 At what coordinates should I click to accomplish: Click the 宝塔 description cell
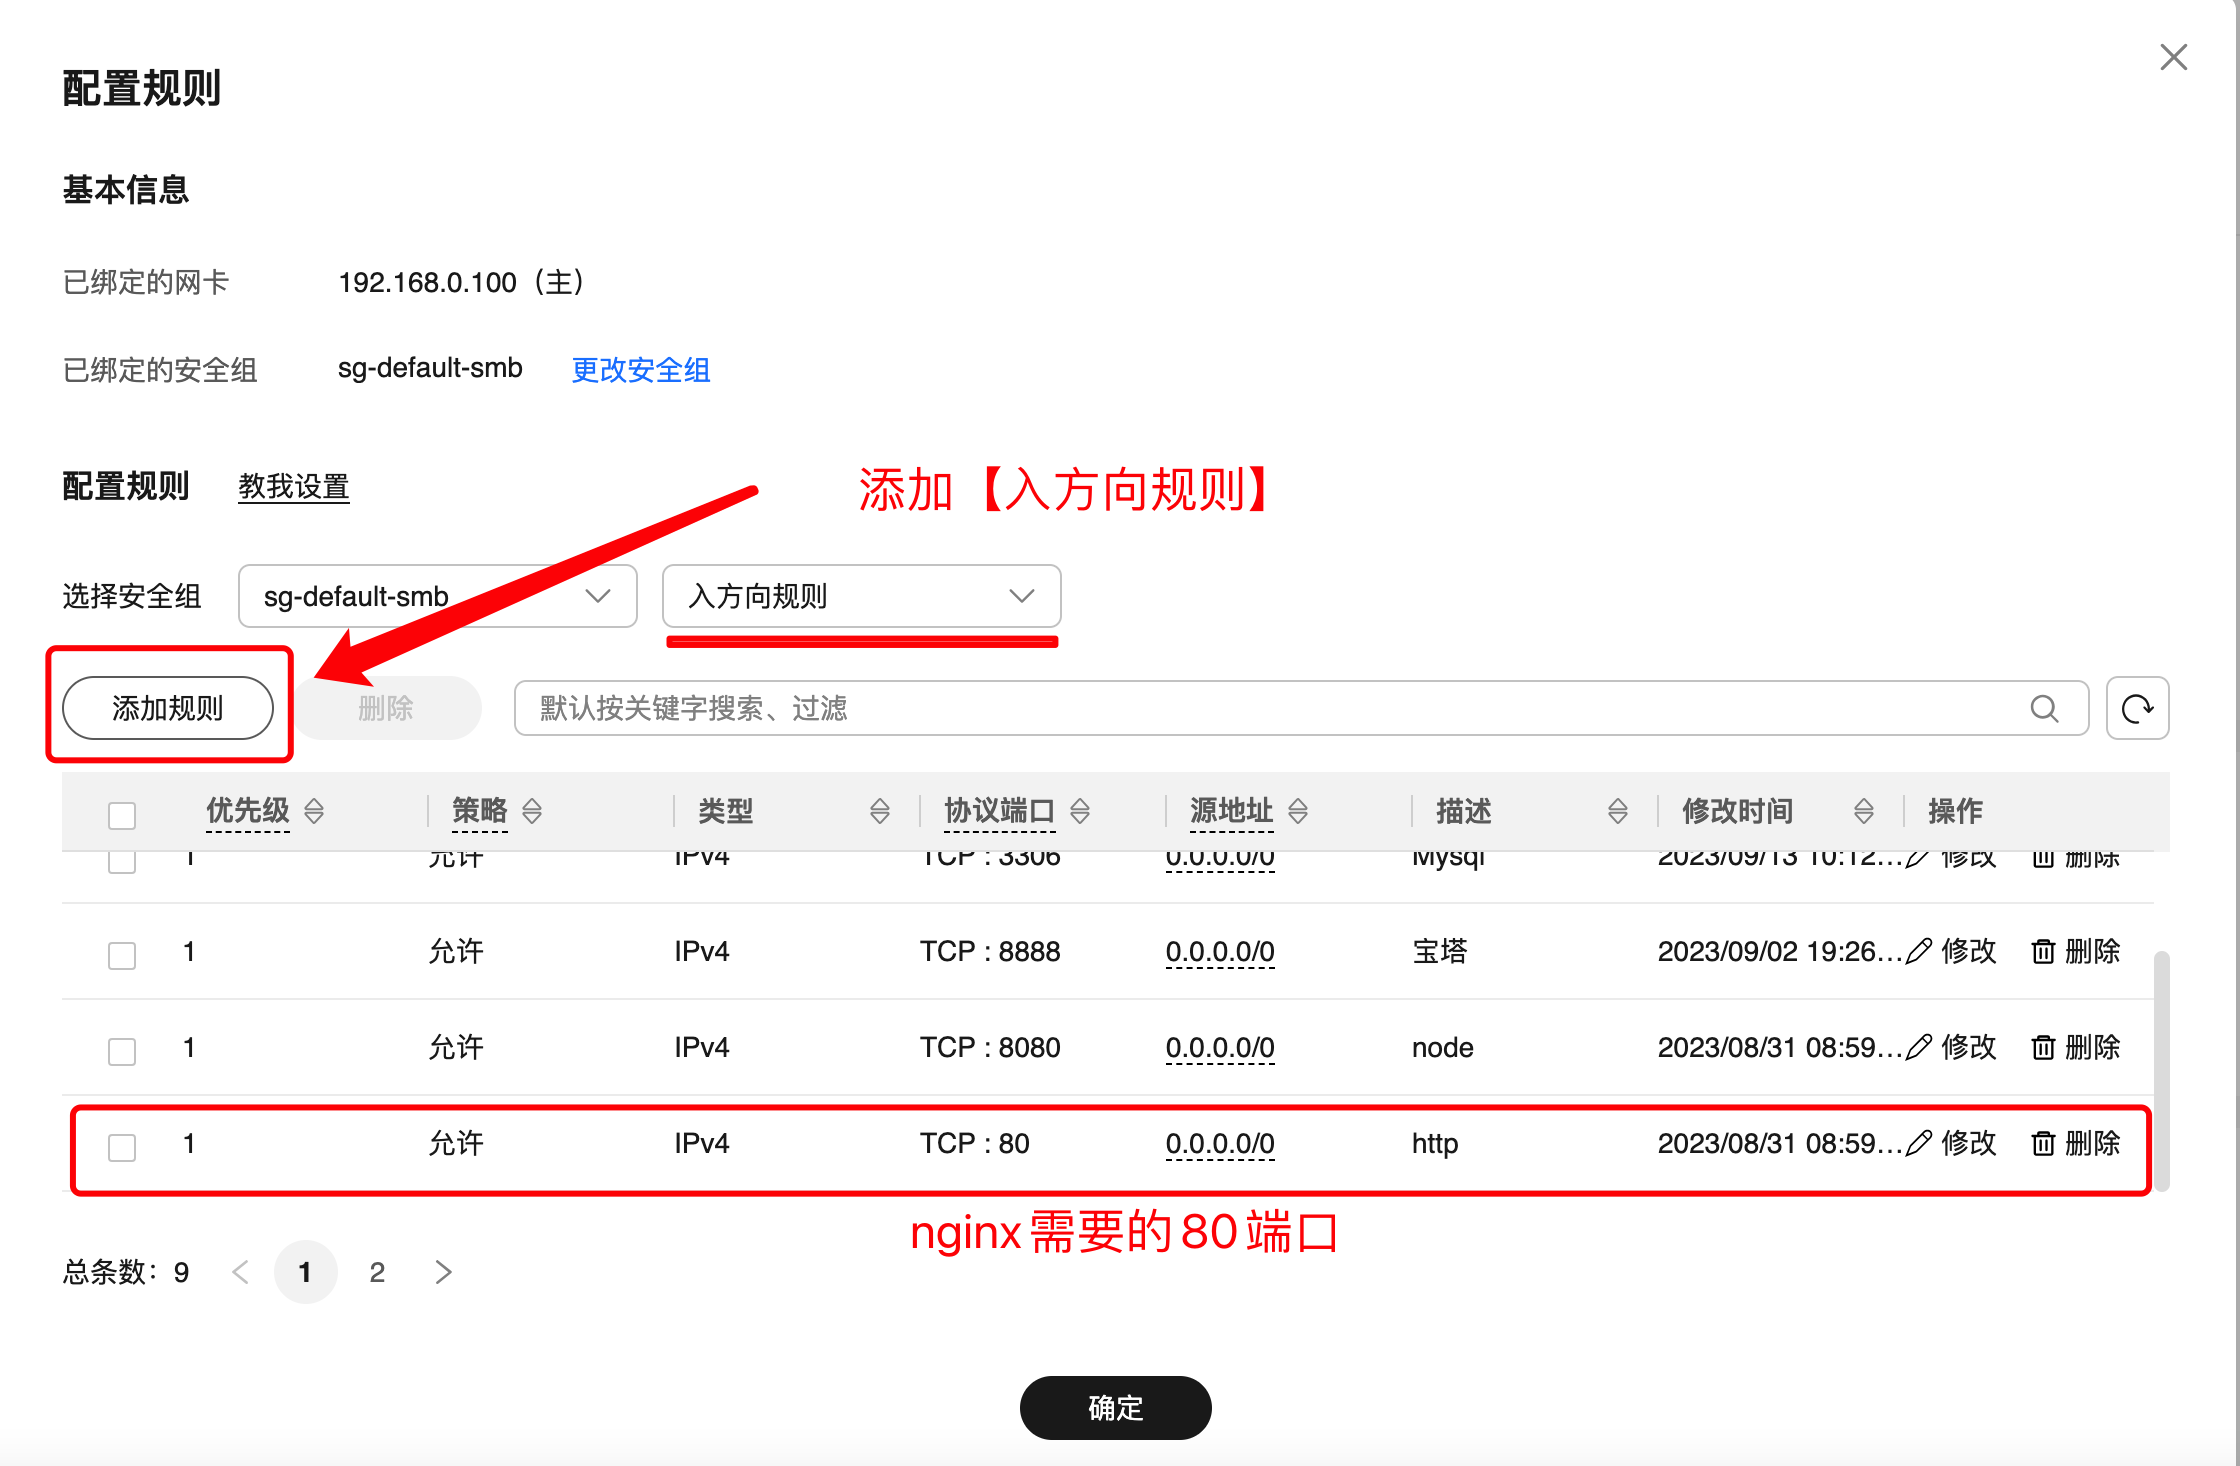(1439, 951)
